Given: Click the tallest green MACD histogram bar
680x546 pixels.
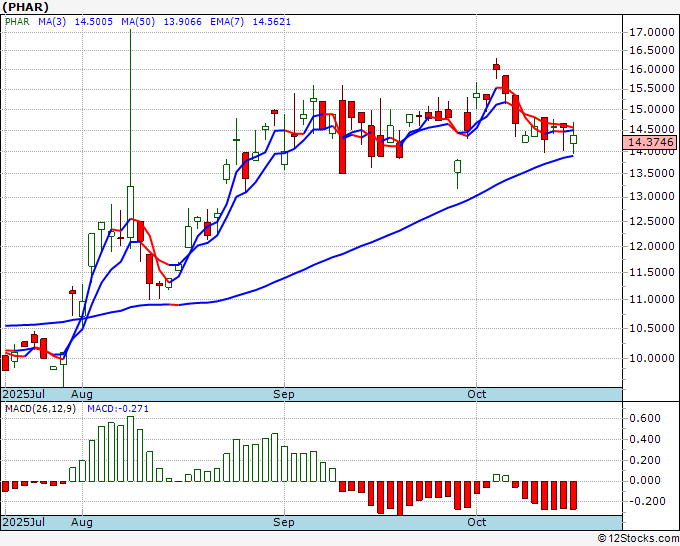Looking at the screenshot, I should tap(130, 449).
